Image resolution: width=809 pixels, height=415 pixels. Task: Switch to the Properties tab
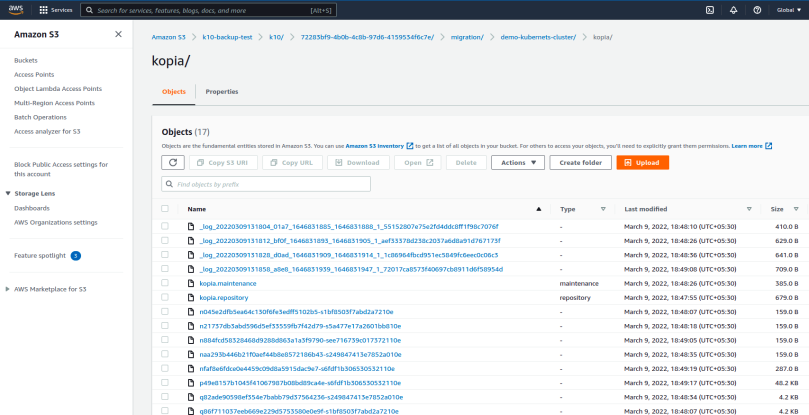click(222, 92)
